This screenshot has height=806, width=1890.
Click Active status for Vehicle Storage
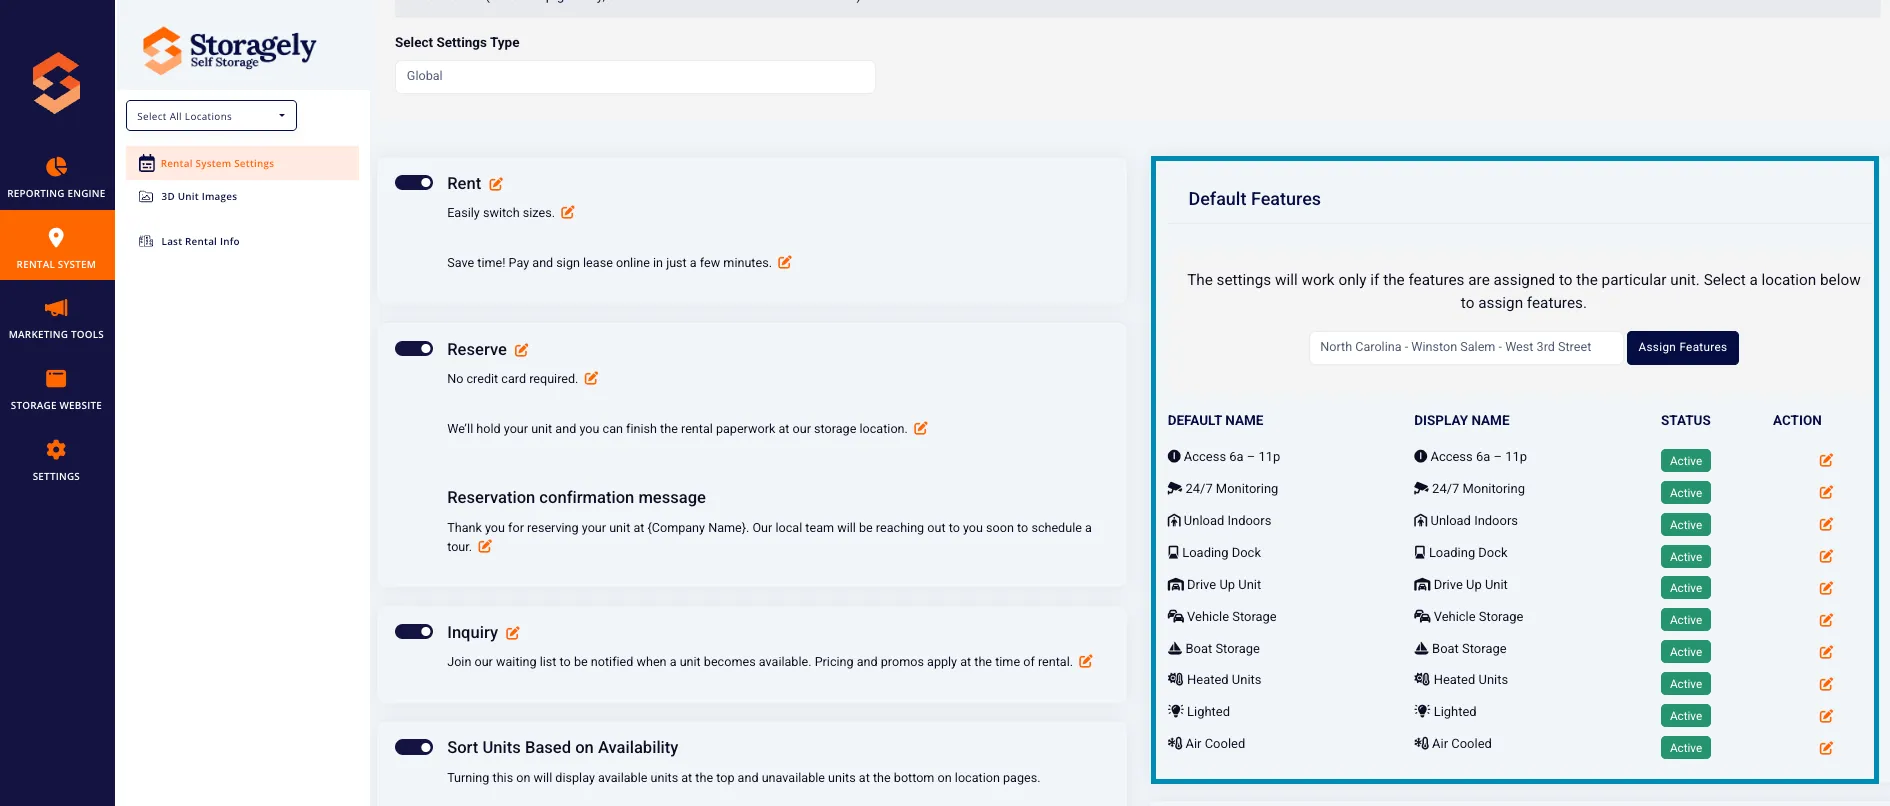(1686, 620)
